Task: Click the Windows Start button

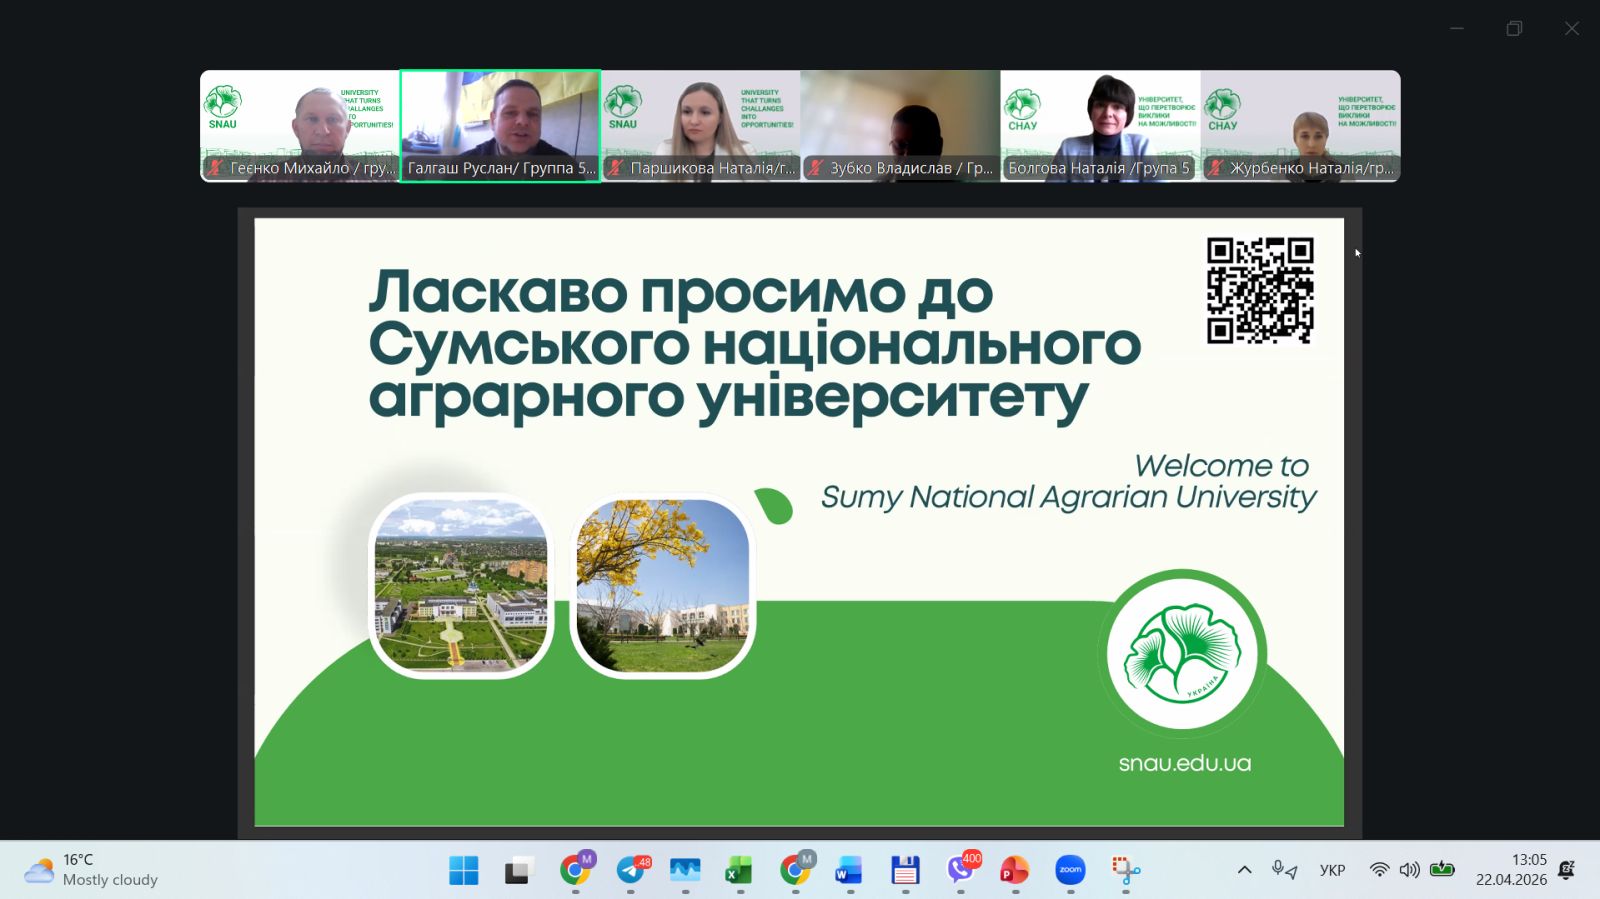Action: click(x=463, y=870)
